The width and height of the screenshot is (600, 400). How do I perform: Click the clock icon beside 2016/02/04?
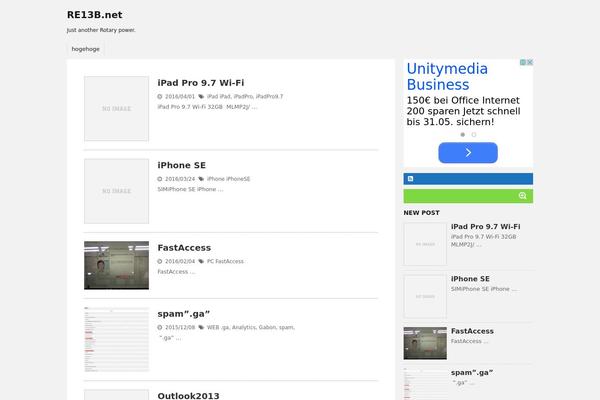[x=160, y=261]
